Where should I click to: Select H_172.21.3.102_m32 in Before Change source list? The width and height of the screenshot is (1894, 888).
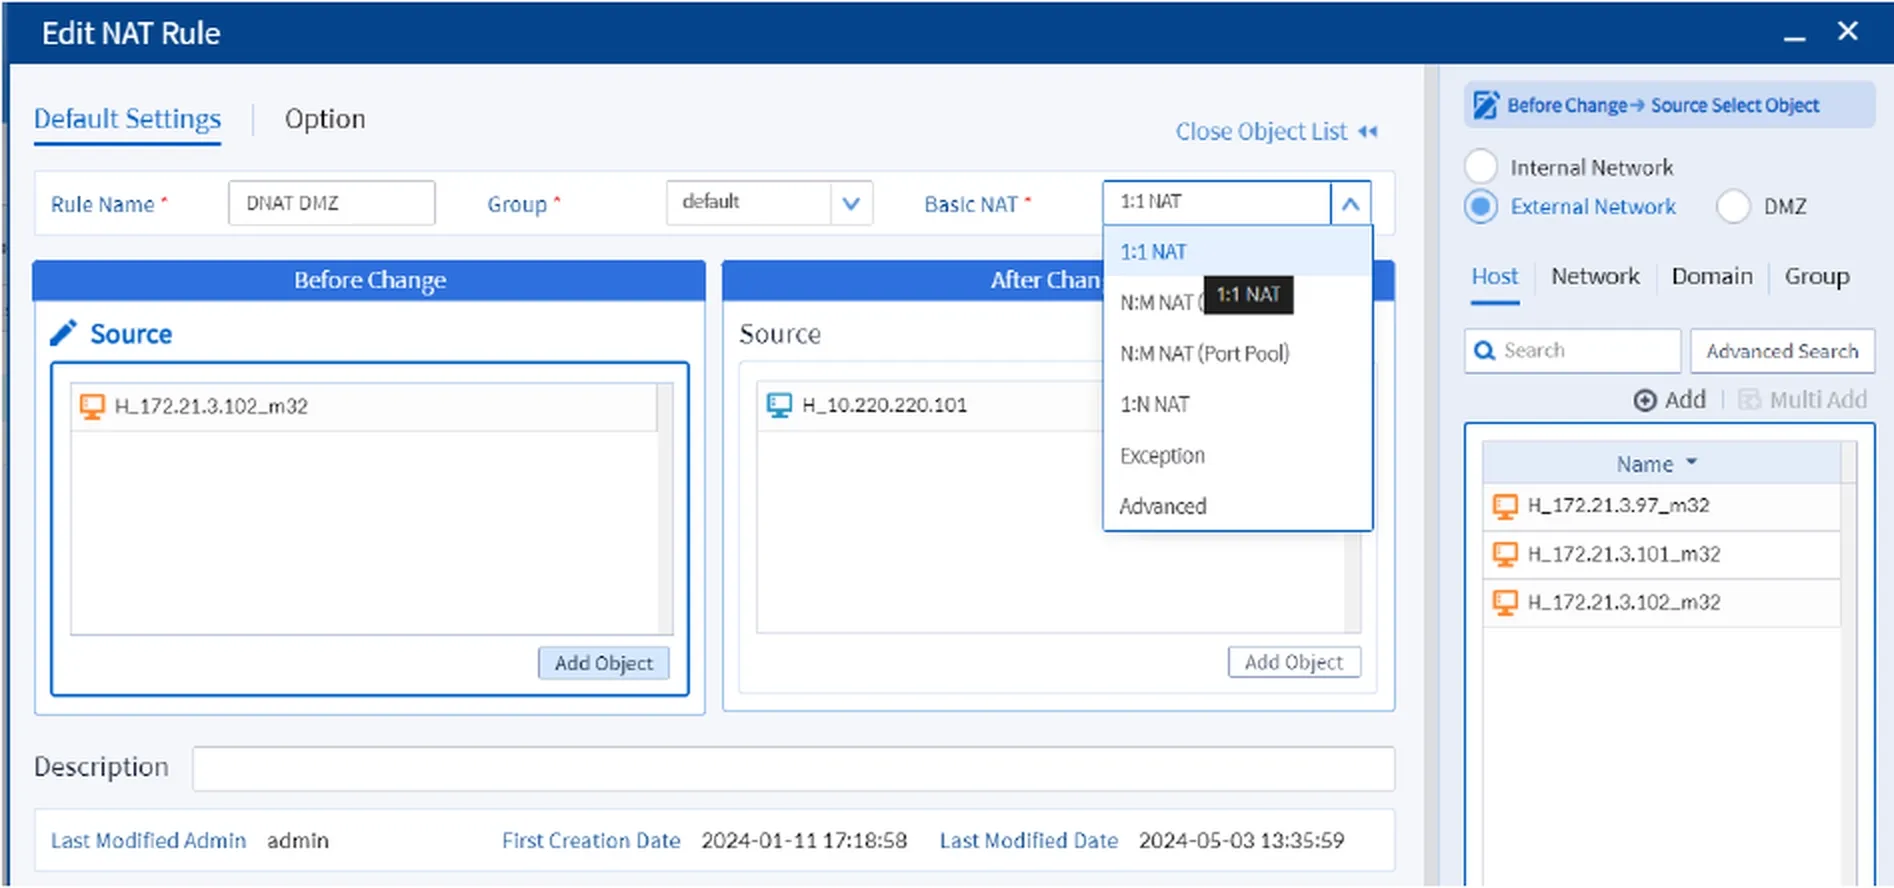tap(364, 406)
